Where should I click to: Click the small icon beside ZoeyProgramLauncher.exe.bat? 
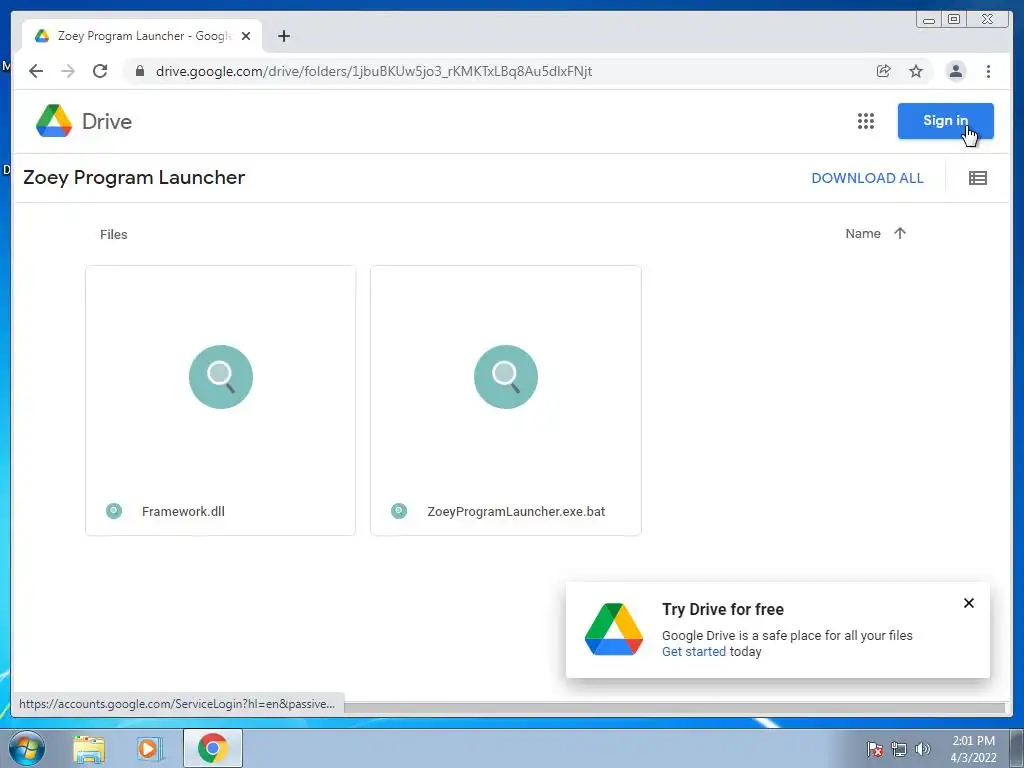(x=399, y=511)
